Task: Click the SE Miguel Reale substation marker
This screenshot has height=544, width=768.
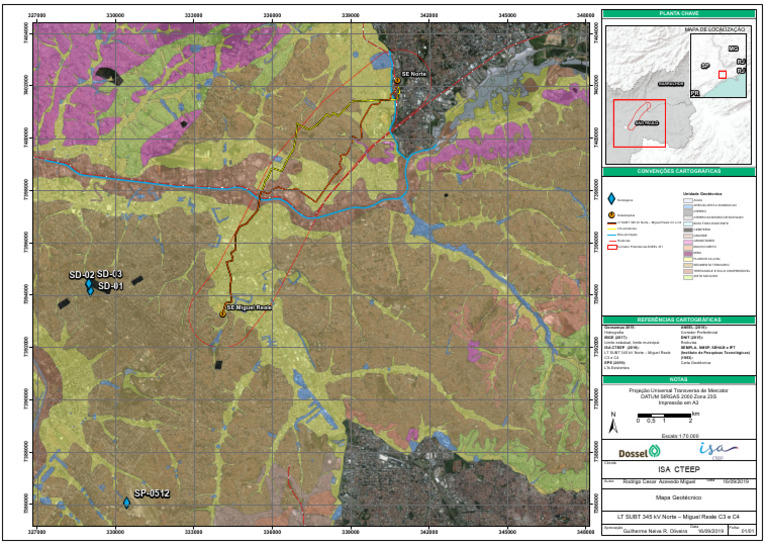Action: 222,313
